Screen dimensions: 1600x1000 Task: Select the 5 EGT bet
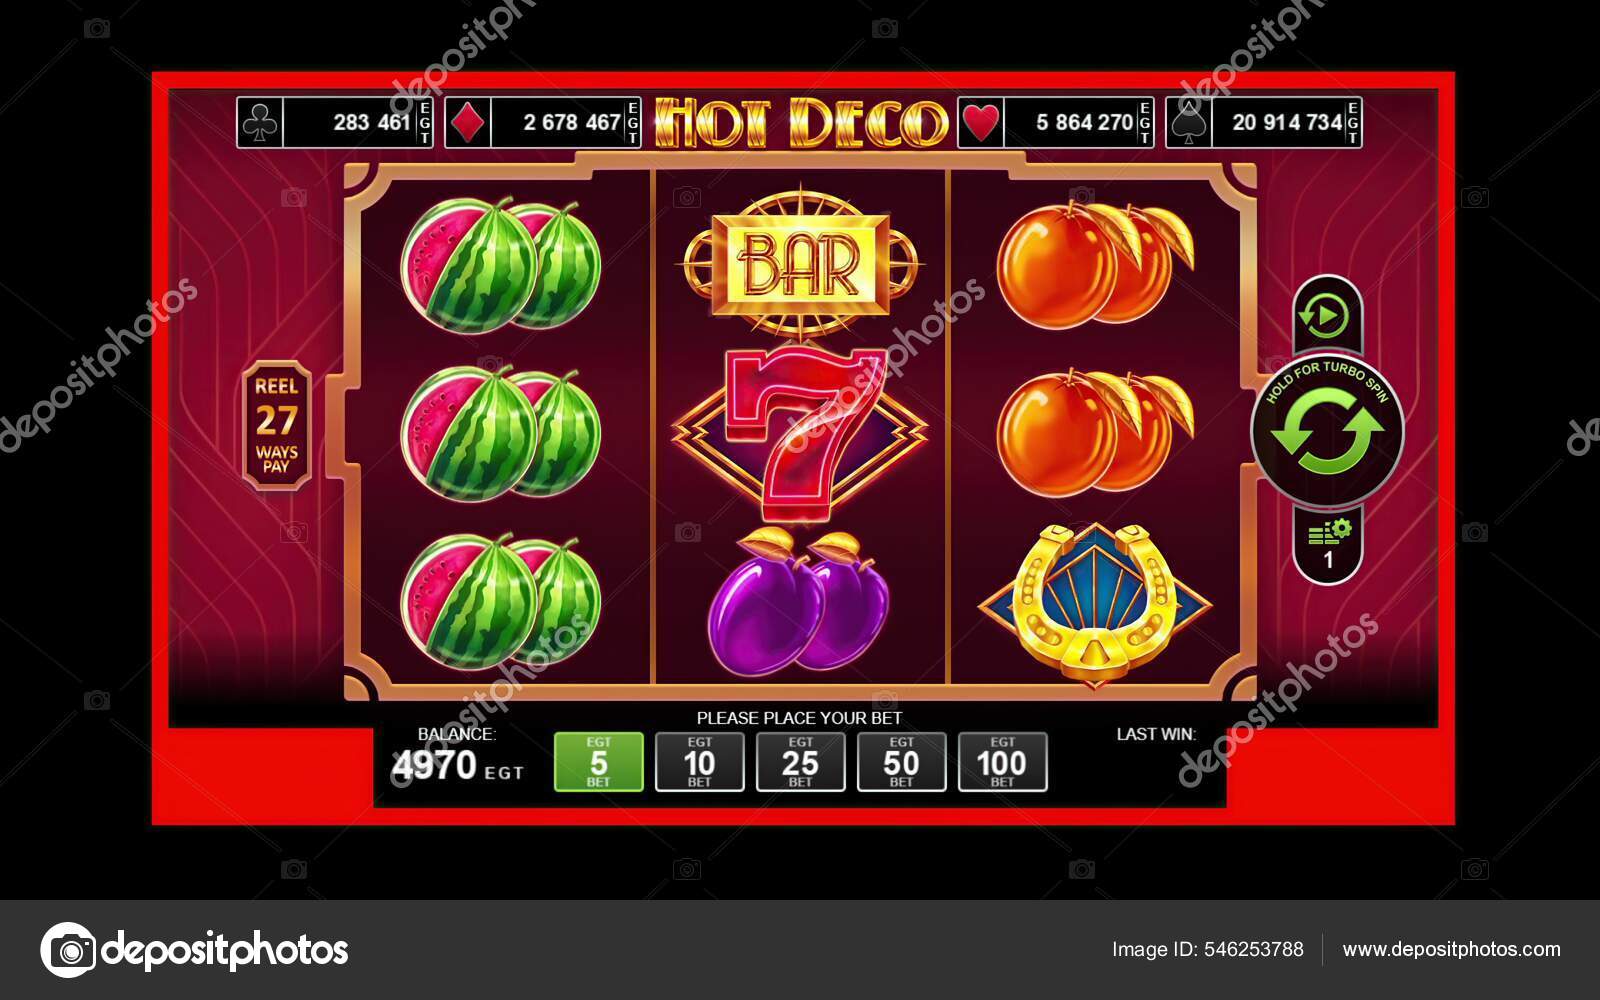point(599,762)
